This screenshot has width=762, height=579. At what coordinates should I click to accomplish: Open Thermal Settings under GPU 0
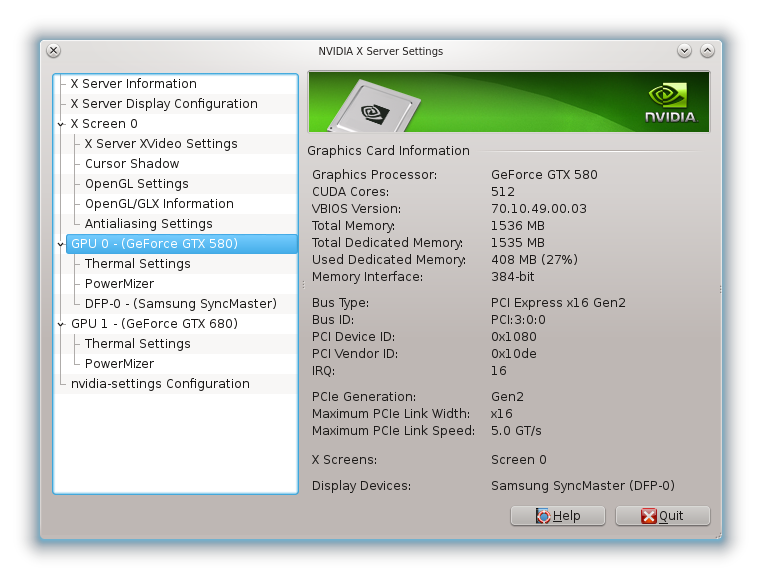138,263
